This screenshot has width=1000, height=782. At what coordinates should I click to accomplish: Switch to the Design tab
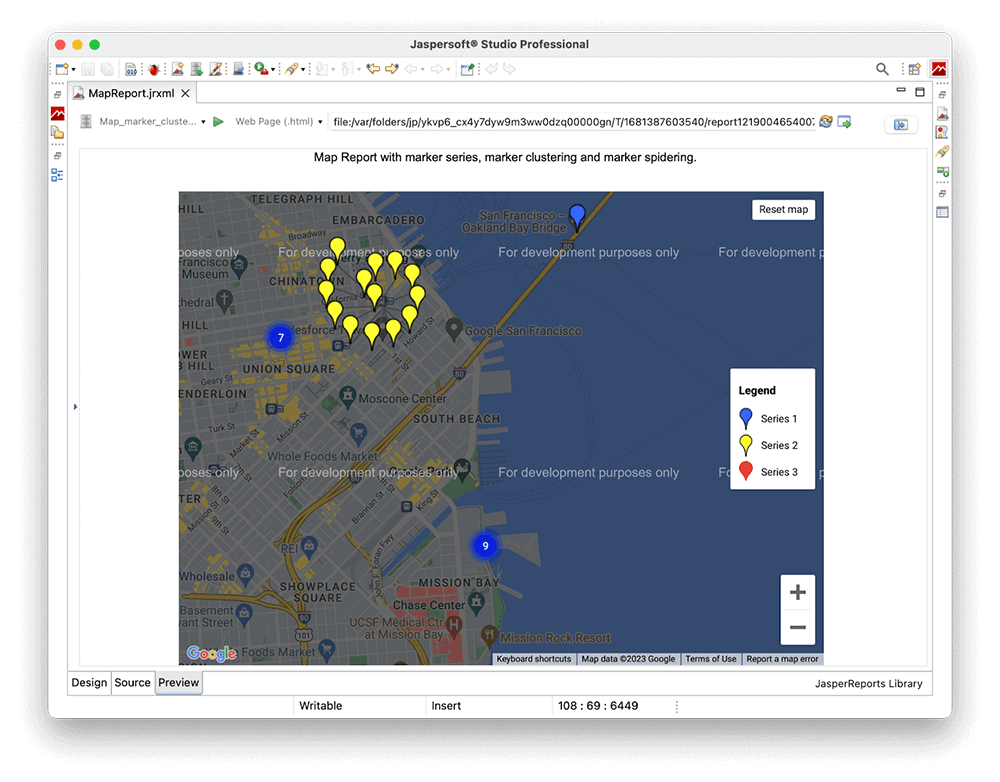(89, 682)
